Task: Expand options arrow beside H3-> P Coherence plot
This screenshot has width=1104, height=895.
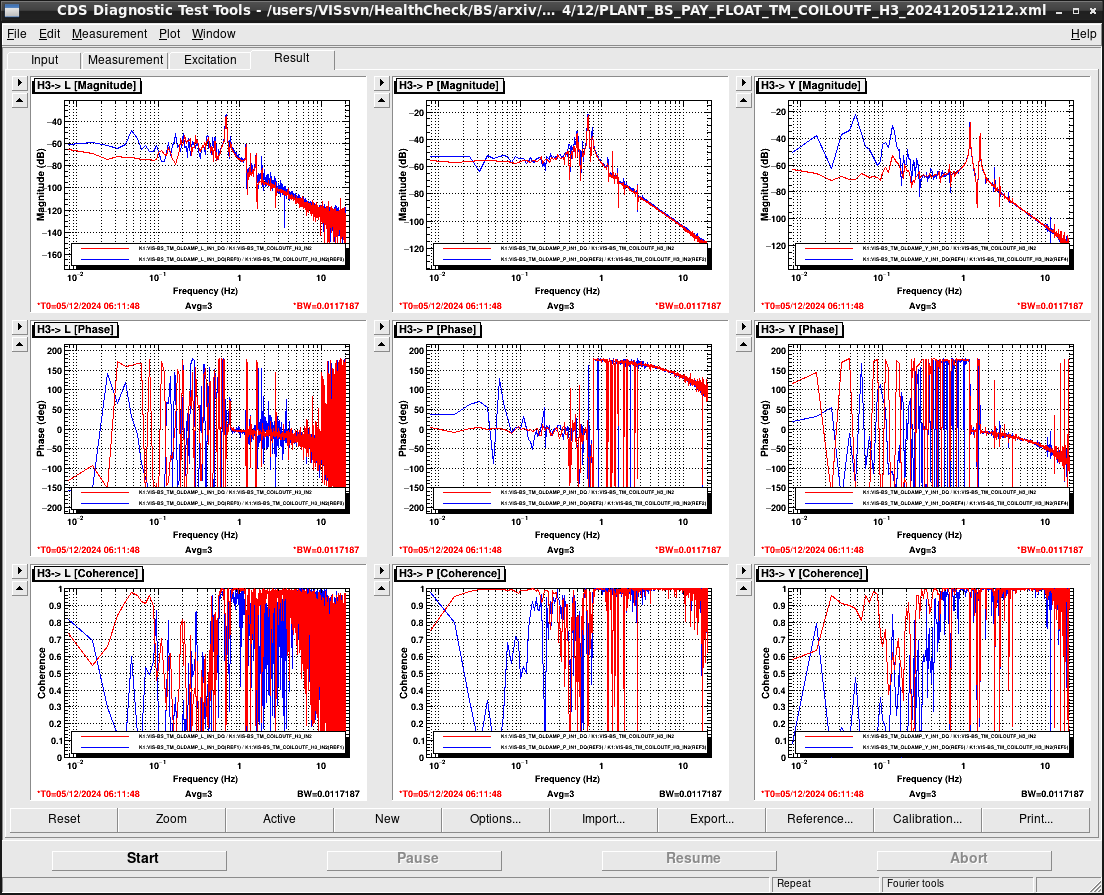Action: pos(382,571)
